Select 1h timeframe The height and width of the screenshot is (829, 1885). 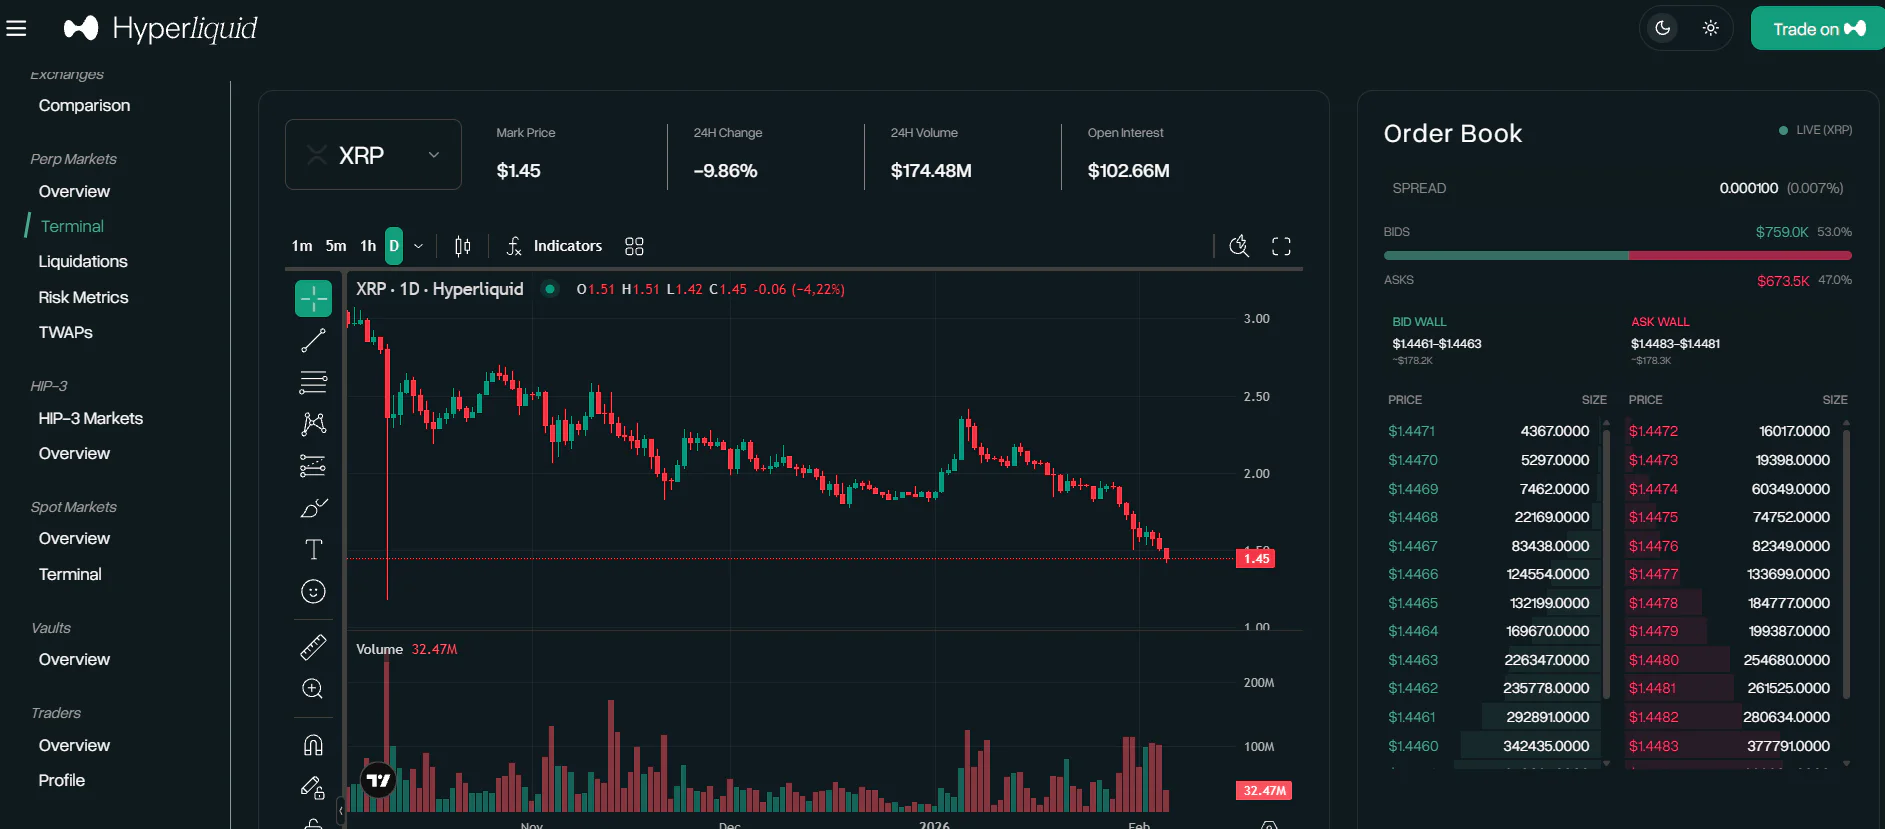(x=368, y=246)
